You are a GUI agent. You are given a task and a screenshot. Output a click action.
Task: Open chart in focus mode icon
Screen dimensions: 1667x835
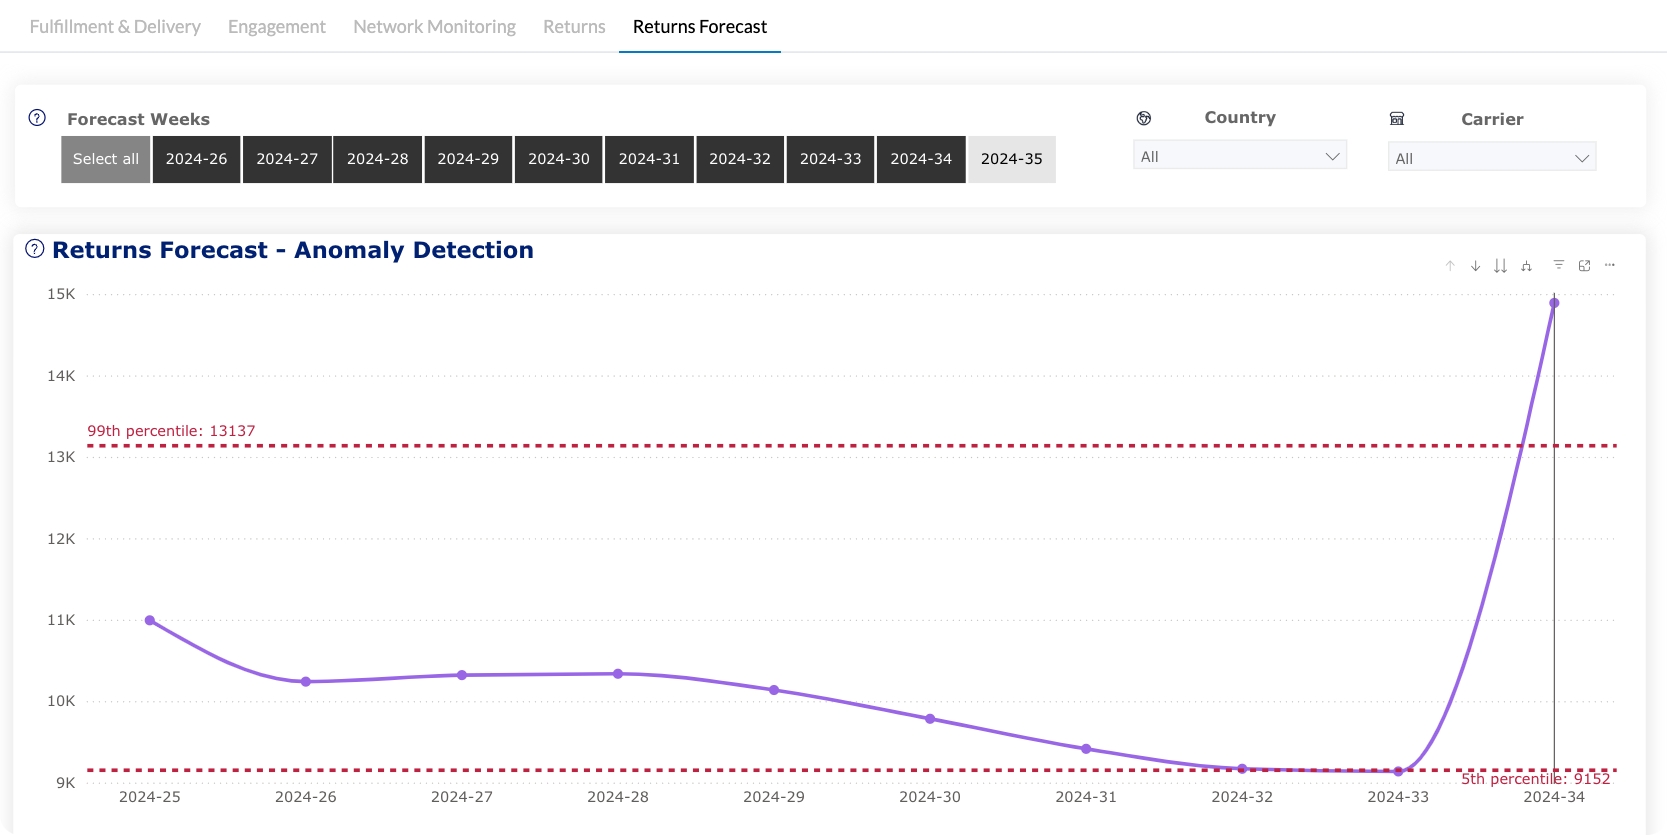[x=1584, y=266]
